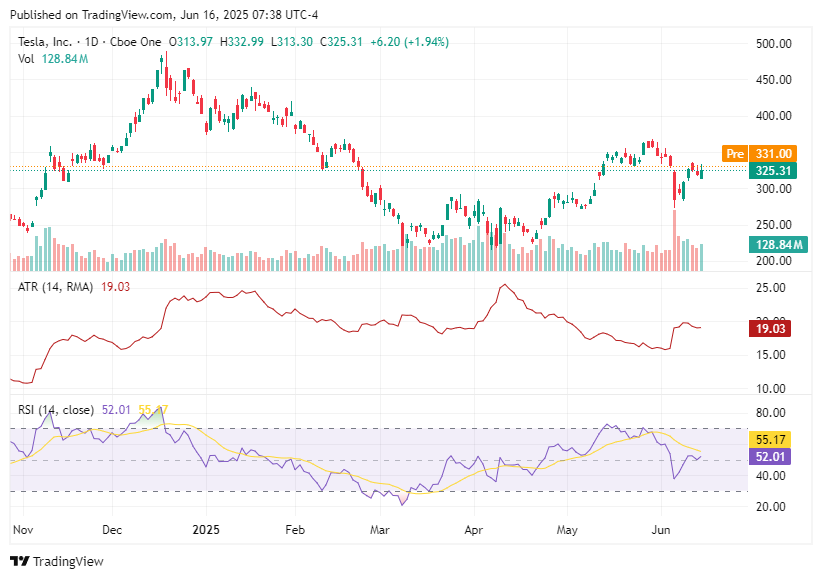The width and height of the screenshot is (822, 579).
Task: Click the Apr label on time axis
Action: [x=474, y=530]
